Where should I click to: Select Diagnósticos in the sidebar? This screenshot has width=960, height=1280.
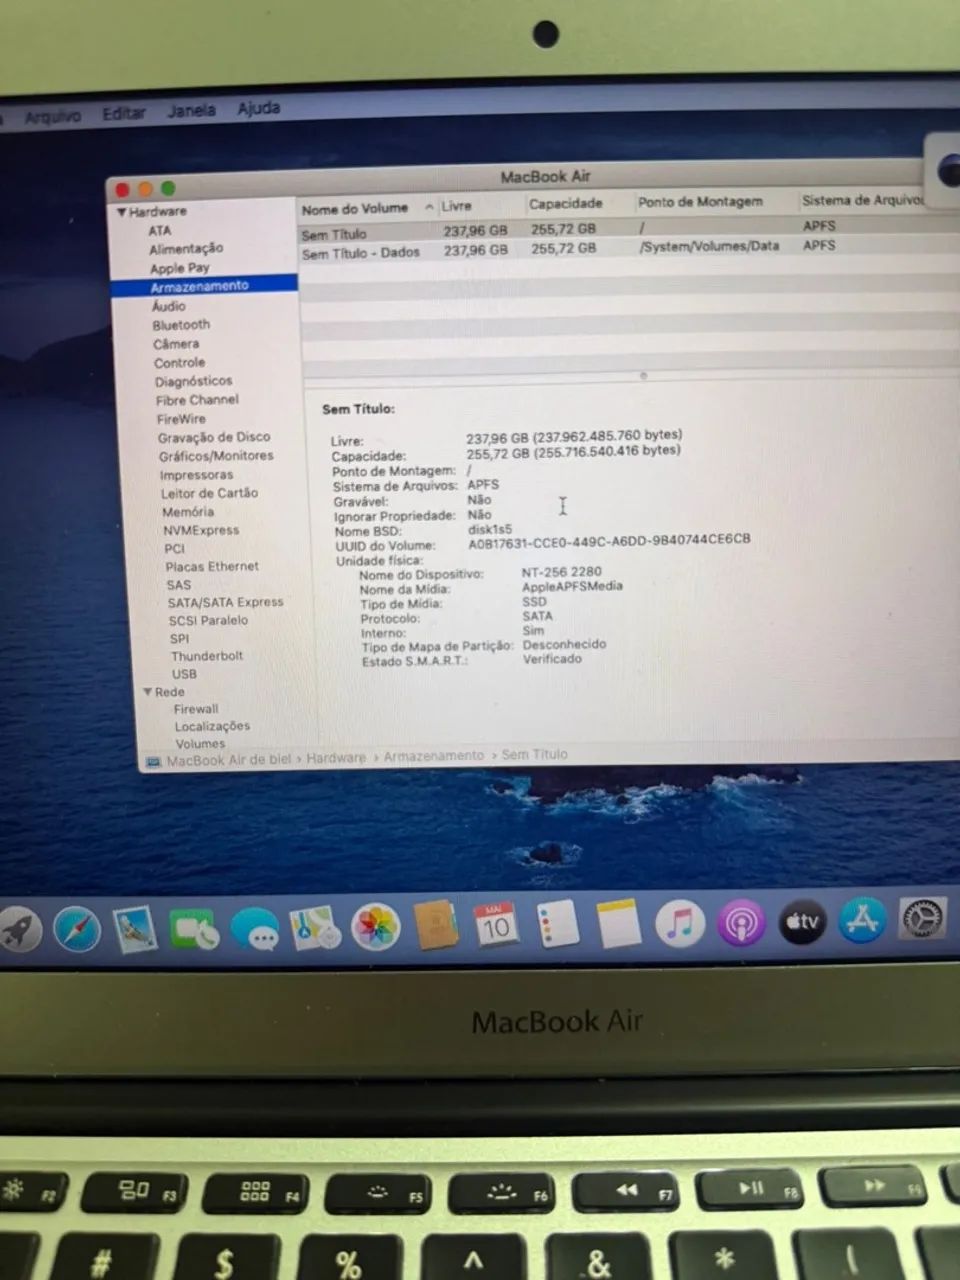(193, 381)
